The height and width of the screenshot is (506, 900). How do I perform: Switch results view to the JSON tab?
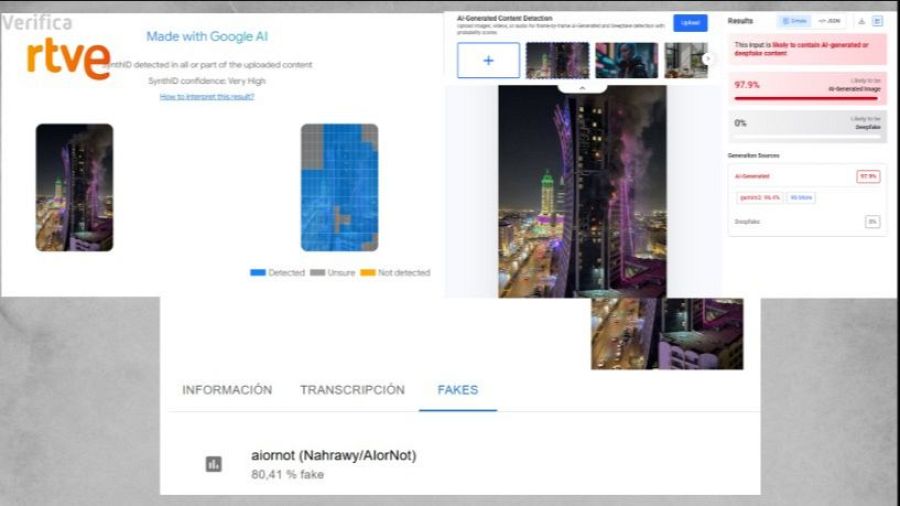point(829,21)
